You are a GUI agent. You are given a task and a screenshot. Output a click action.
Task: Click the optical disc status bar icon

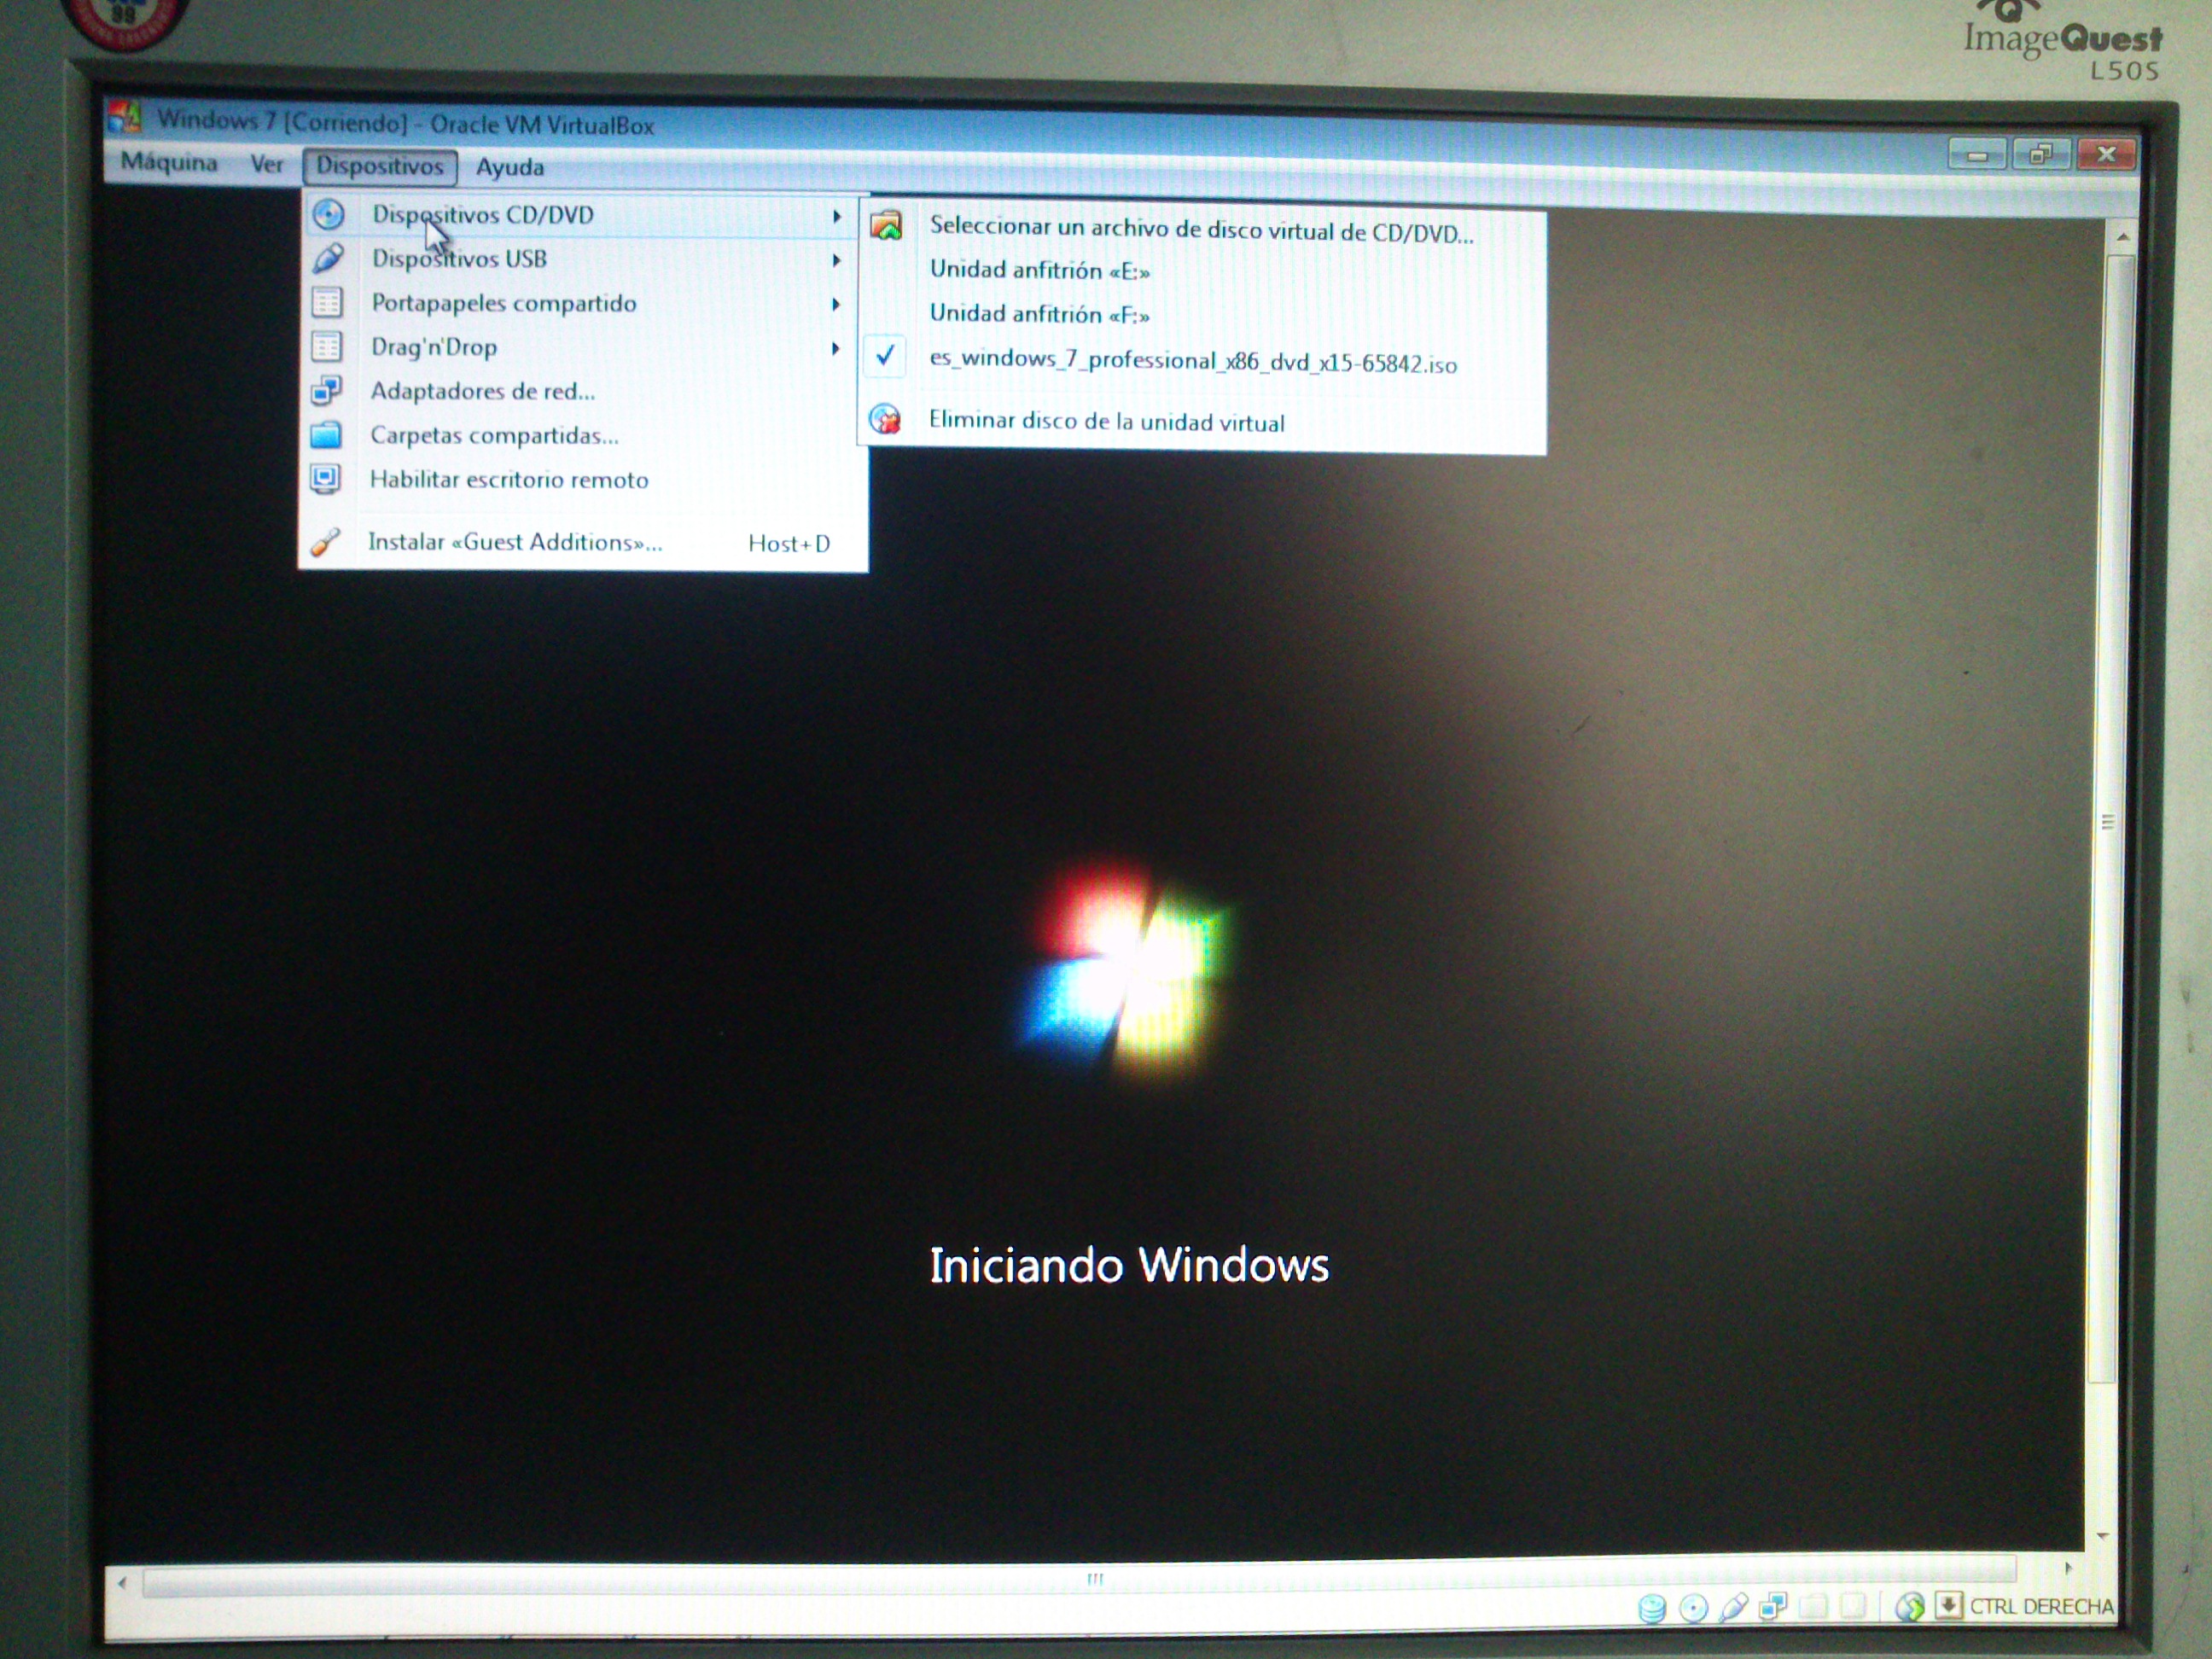point(1693,1608)
